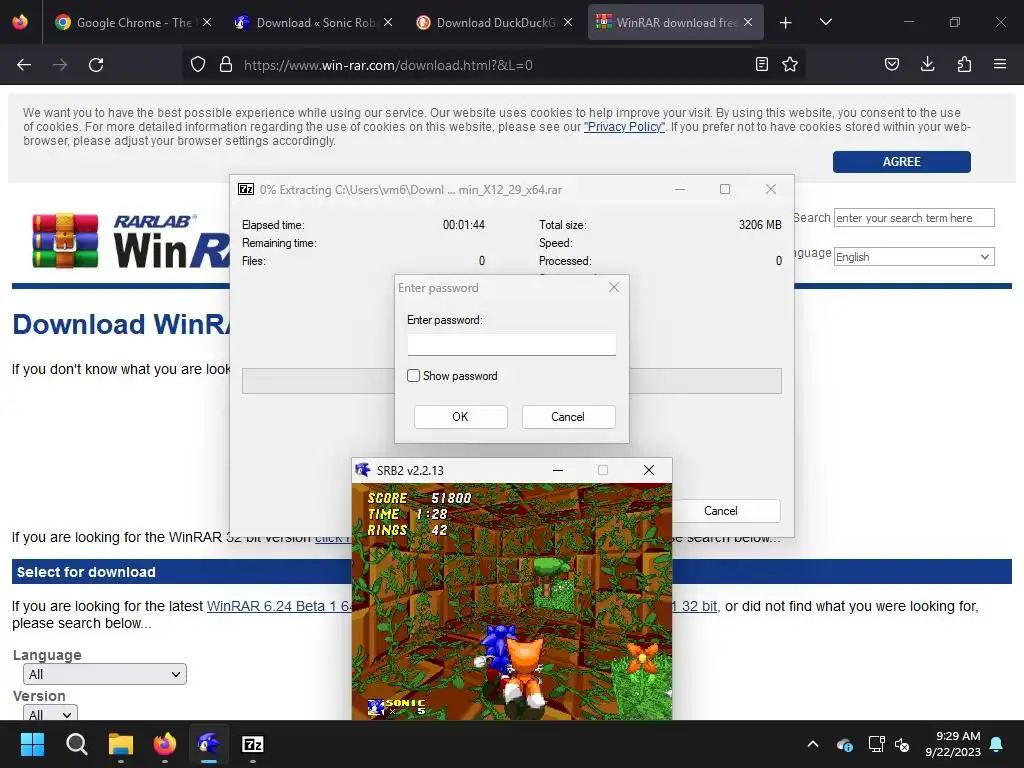The height and width of the screenshot is (768, 1024).
Task: Click the AGREE cookie consent button
Action: click(901, 161)
